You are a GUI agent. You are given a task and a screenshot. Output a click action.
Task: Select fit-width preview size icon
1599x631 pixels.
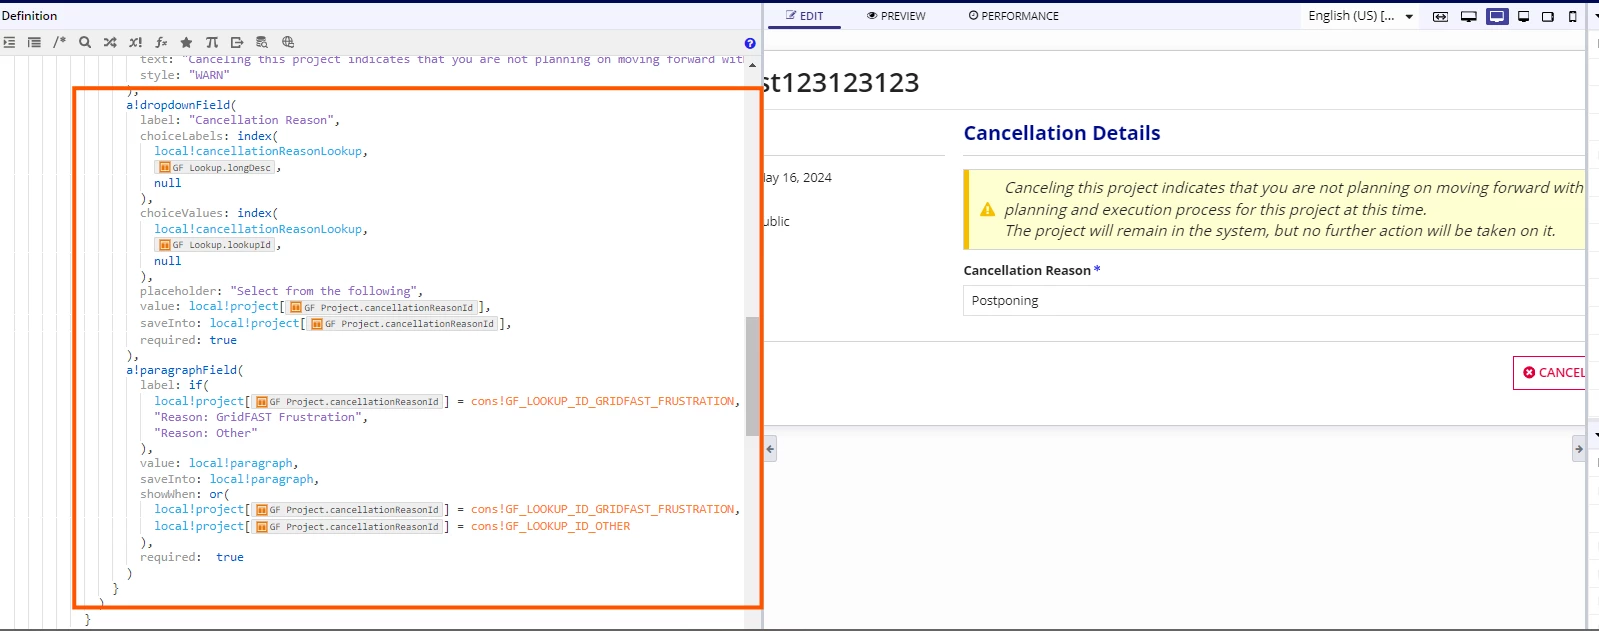[1440, 16]
